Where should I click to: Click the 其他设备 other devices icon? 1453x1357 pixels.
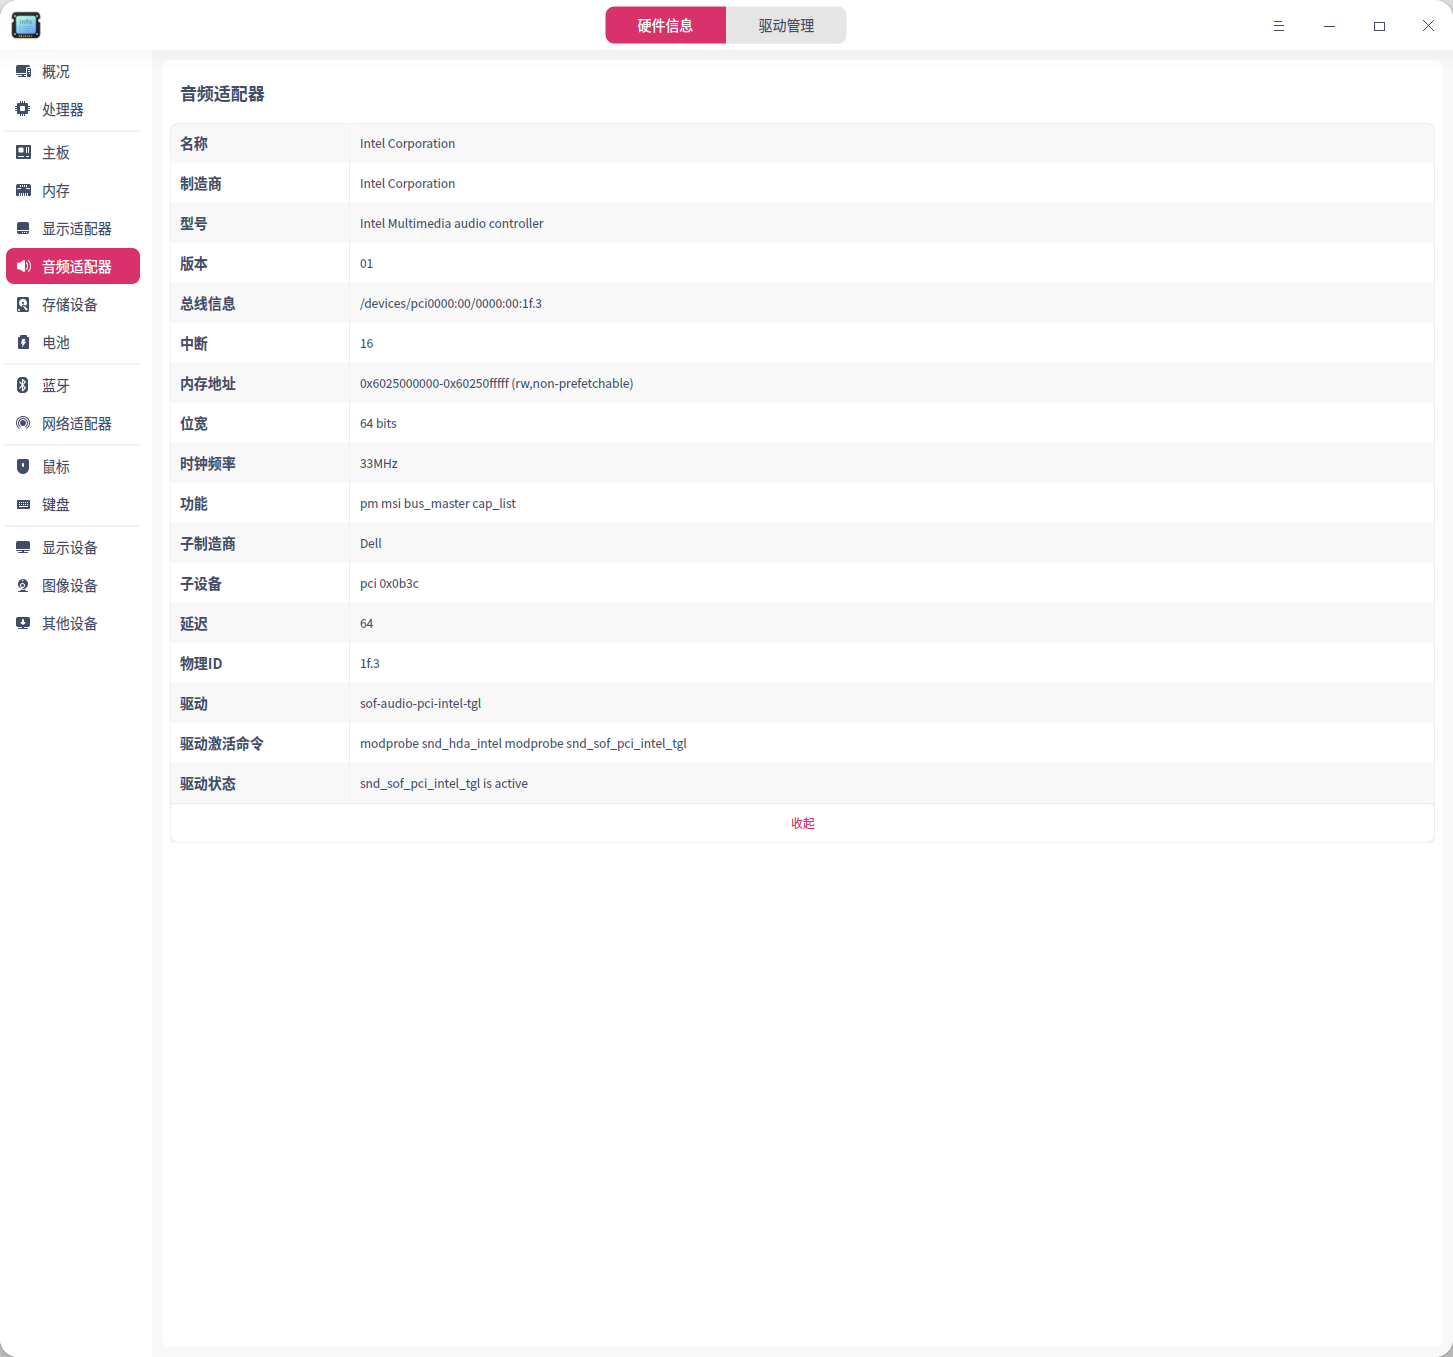(23, 623)
